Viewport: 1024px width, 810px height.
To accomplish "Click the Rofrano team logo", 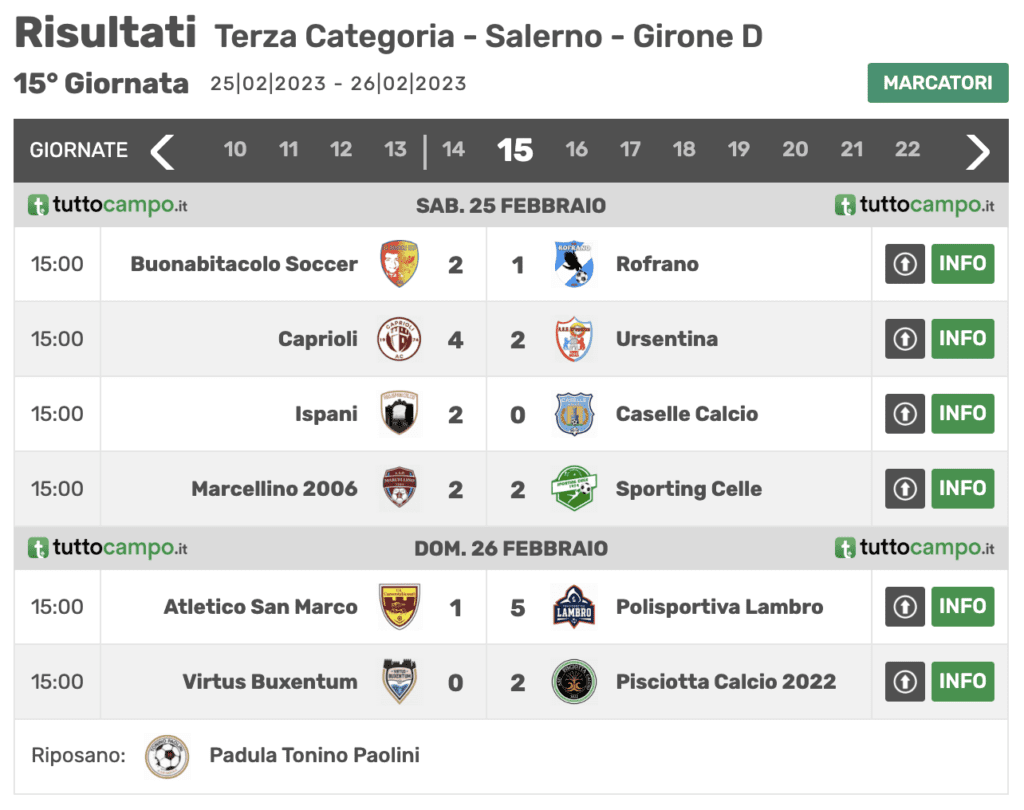I will 574,264.
